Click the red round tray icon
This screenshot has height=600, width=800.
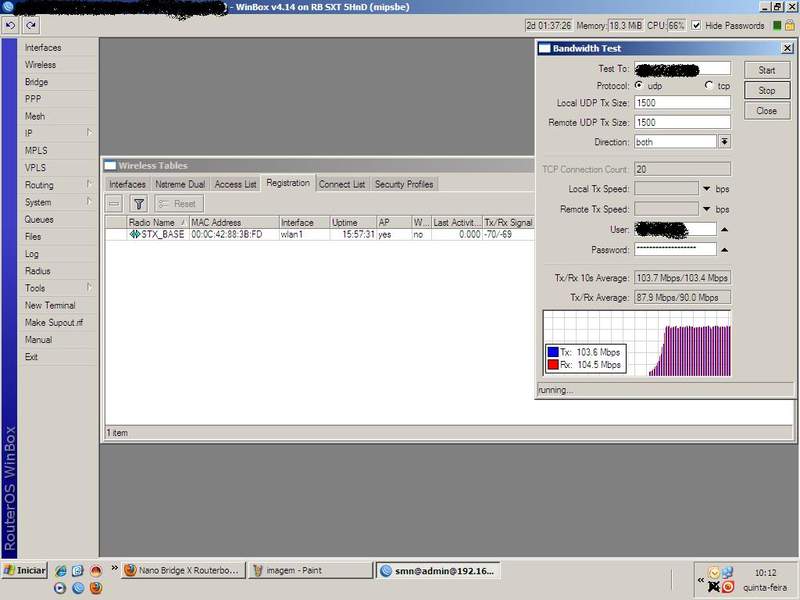point(729,587)
